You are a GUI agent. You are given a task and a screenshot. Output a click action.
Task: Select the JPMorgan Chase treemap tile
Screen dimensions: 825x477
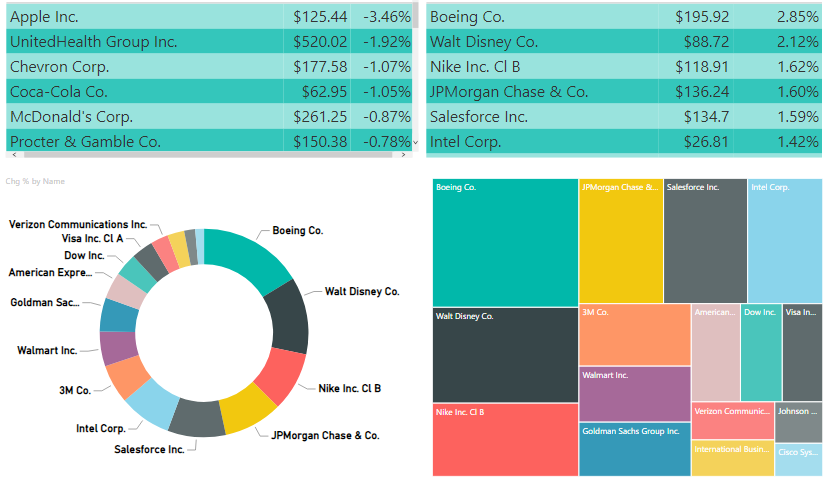click(x=621, y=241)
